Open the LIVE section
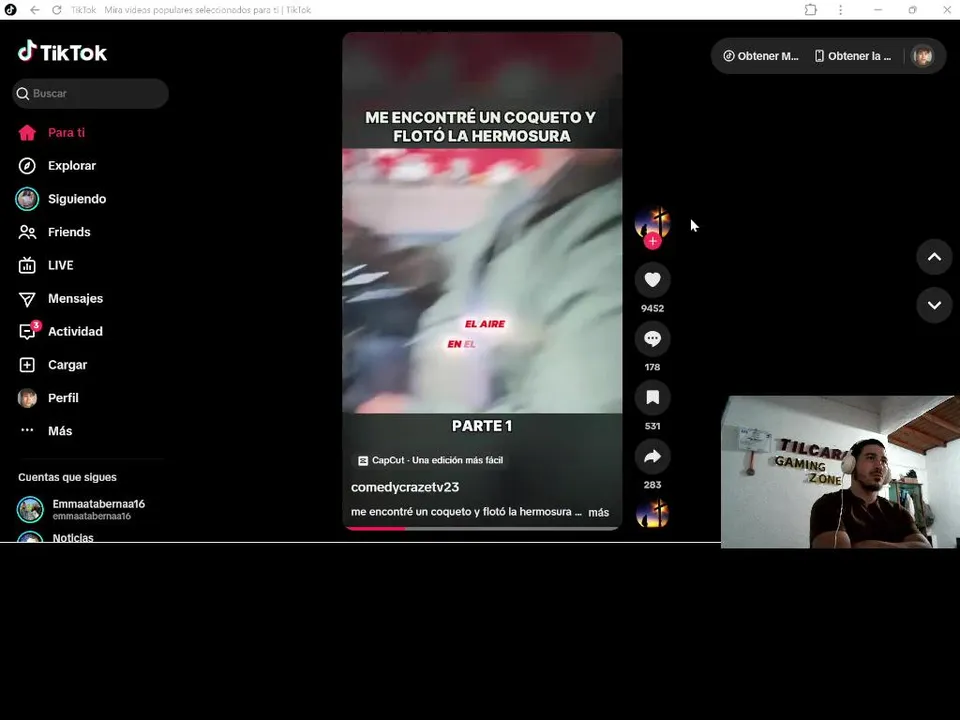The width and height of the screenshot is (960, 720). click(x=45, y=265)
